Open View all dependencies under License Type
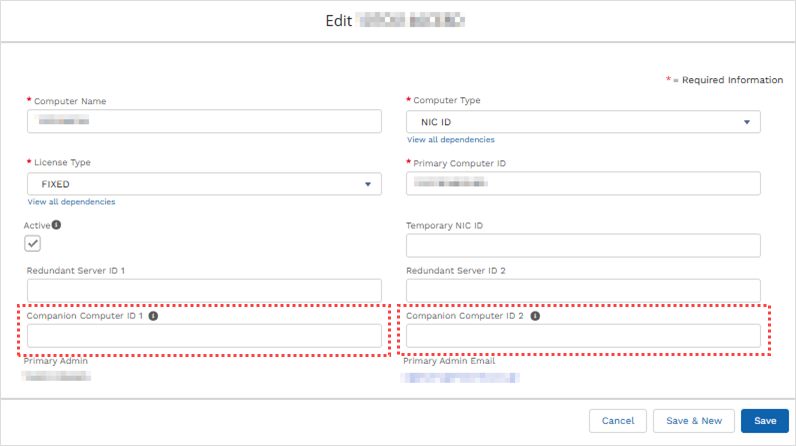The height and width of the screenshot is (446, 796). pos(71,202)
